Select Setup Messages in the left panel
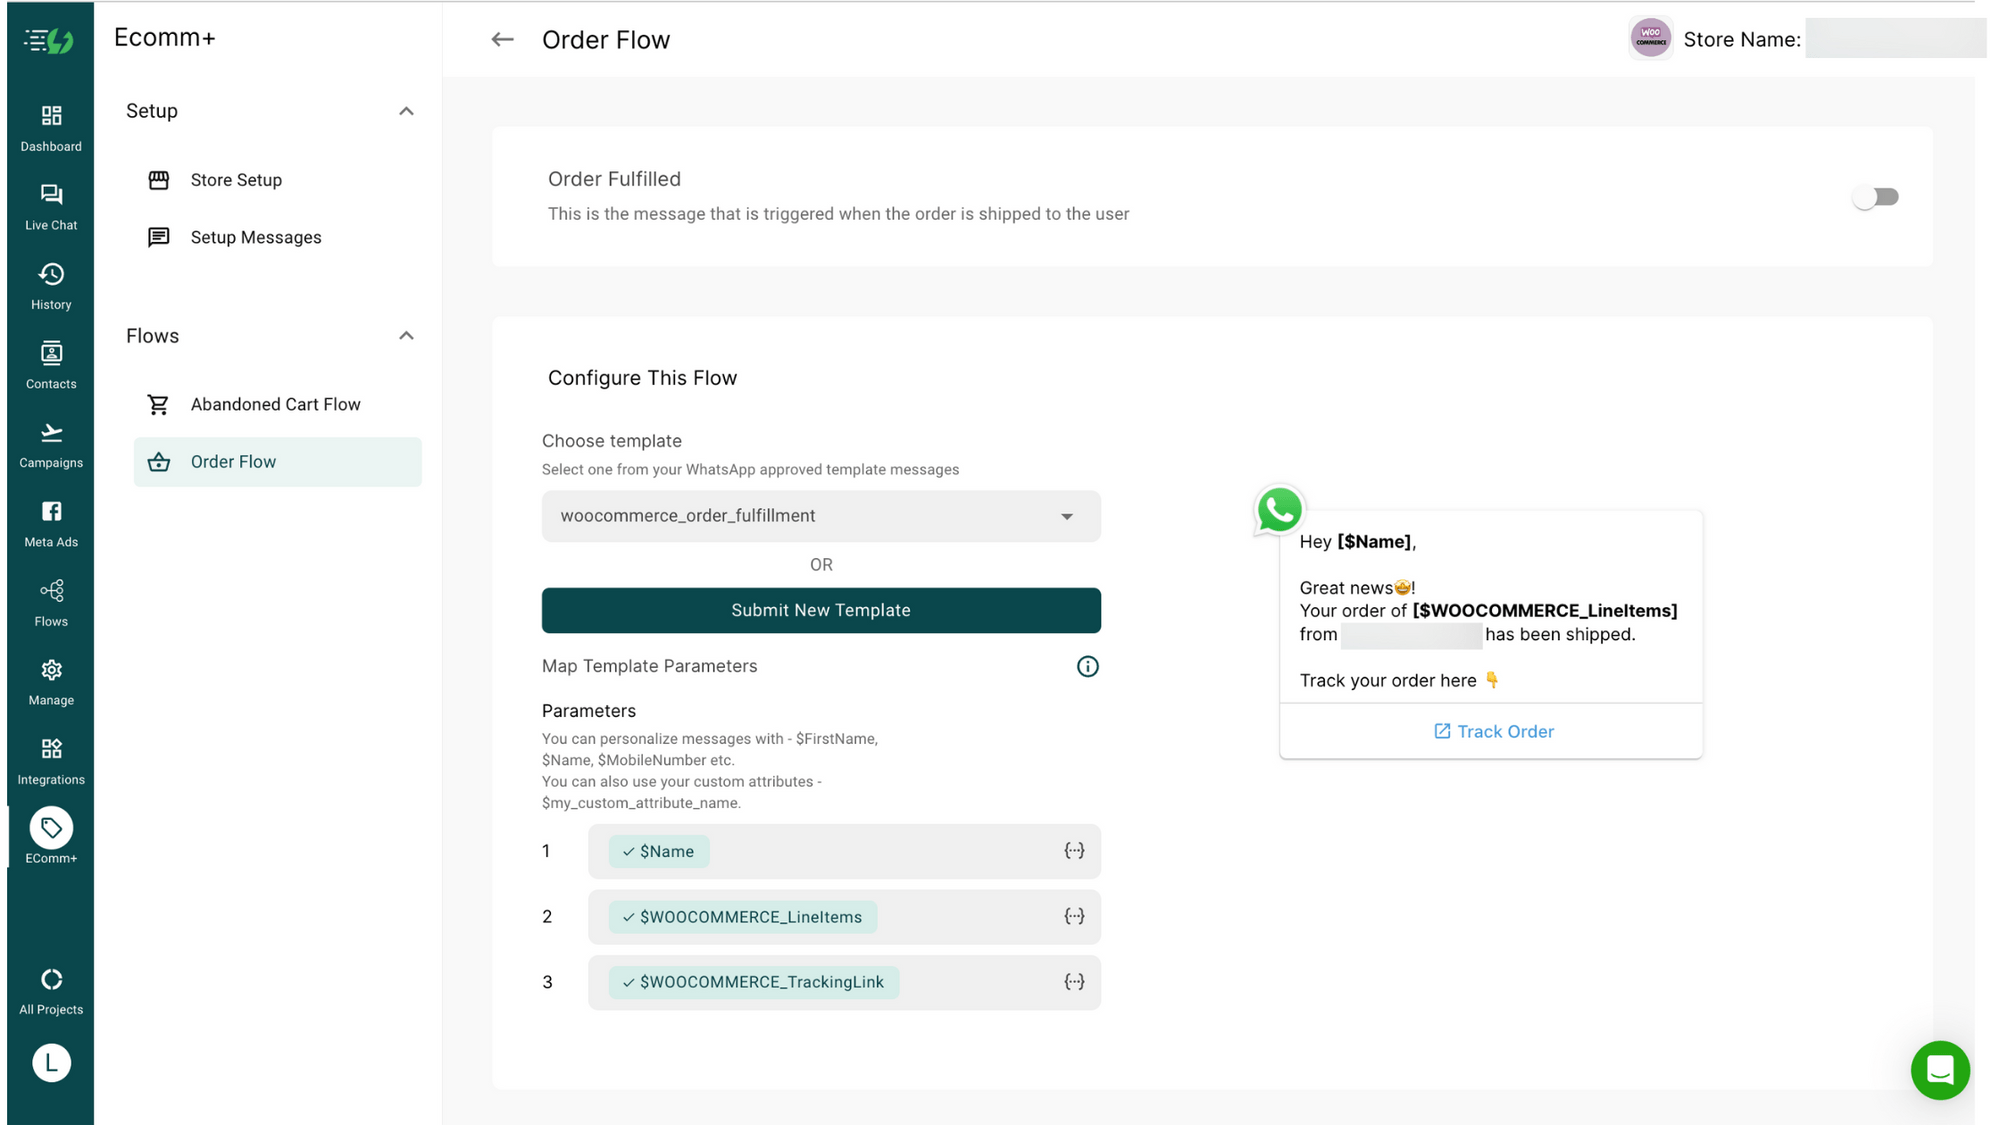2000x1125 pixels. [x=255, y=237]
